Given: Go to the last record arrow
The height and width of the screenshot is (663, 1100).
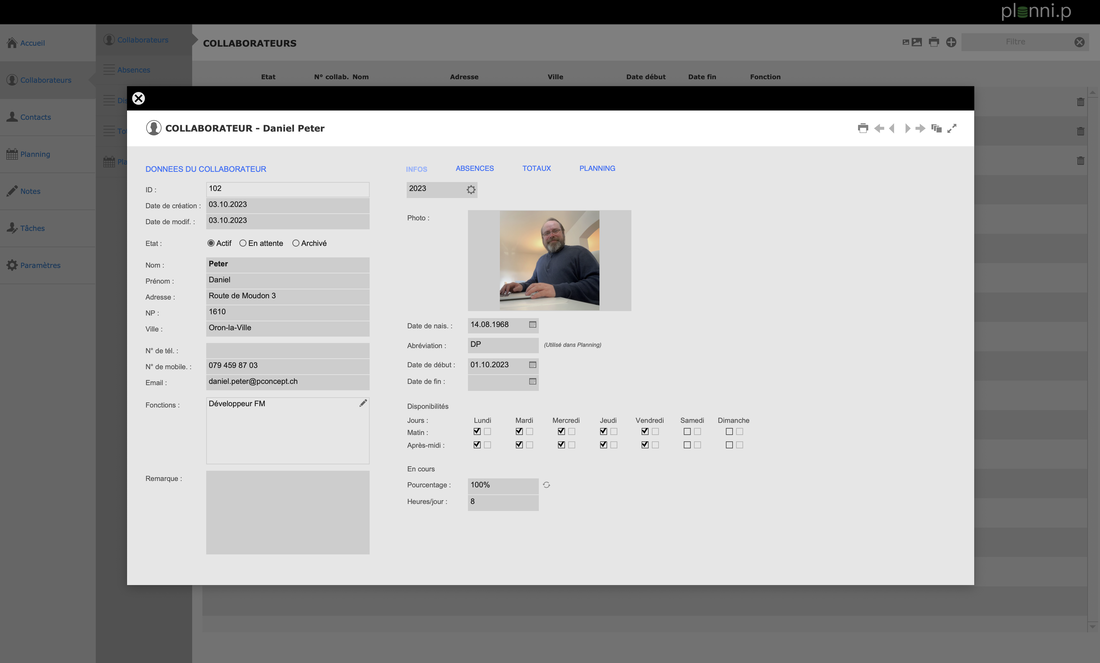Looking at the screenshot, I should tap(920, 128).
